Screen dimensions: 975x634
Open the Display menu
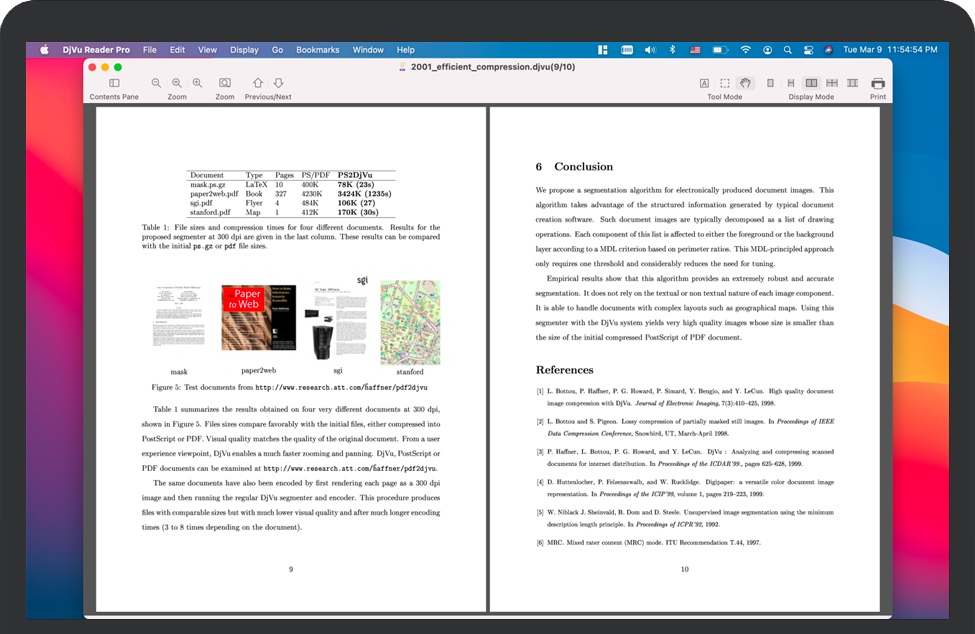point(244,49)
